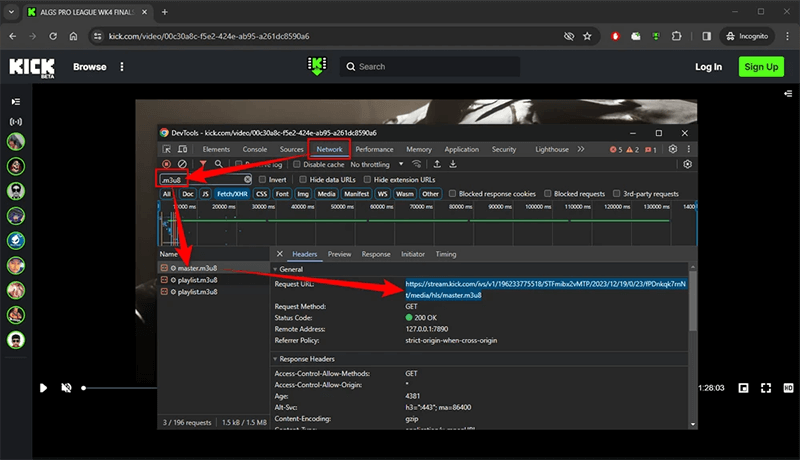Open the Application tab
The height and width of the screenshot is (460, 800).
pos(461,149)
